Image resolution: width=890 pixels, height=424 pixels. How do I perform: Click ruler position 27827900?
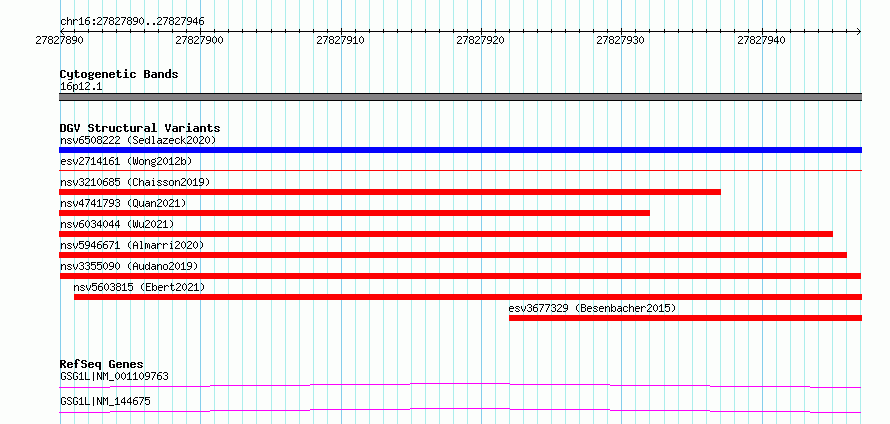[x=200, y=40]
